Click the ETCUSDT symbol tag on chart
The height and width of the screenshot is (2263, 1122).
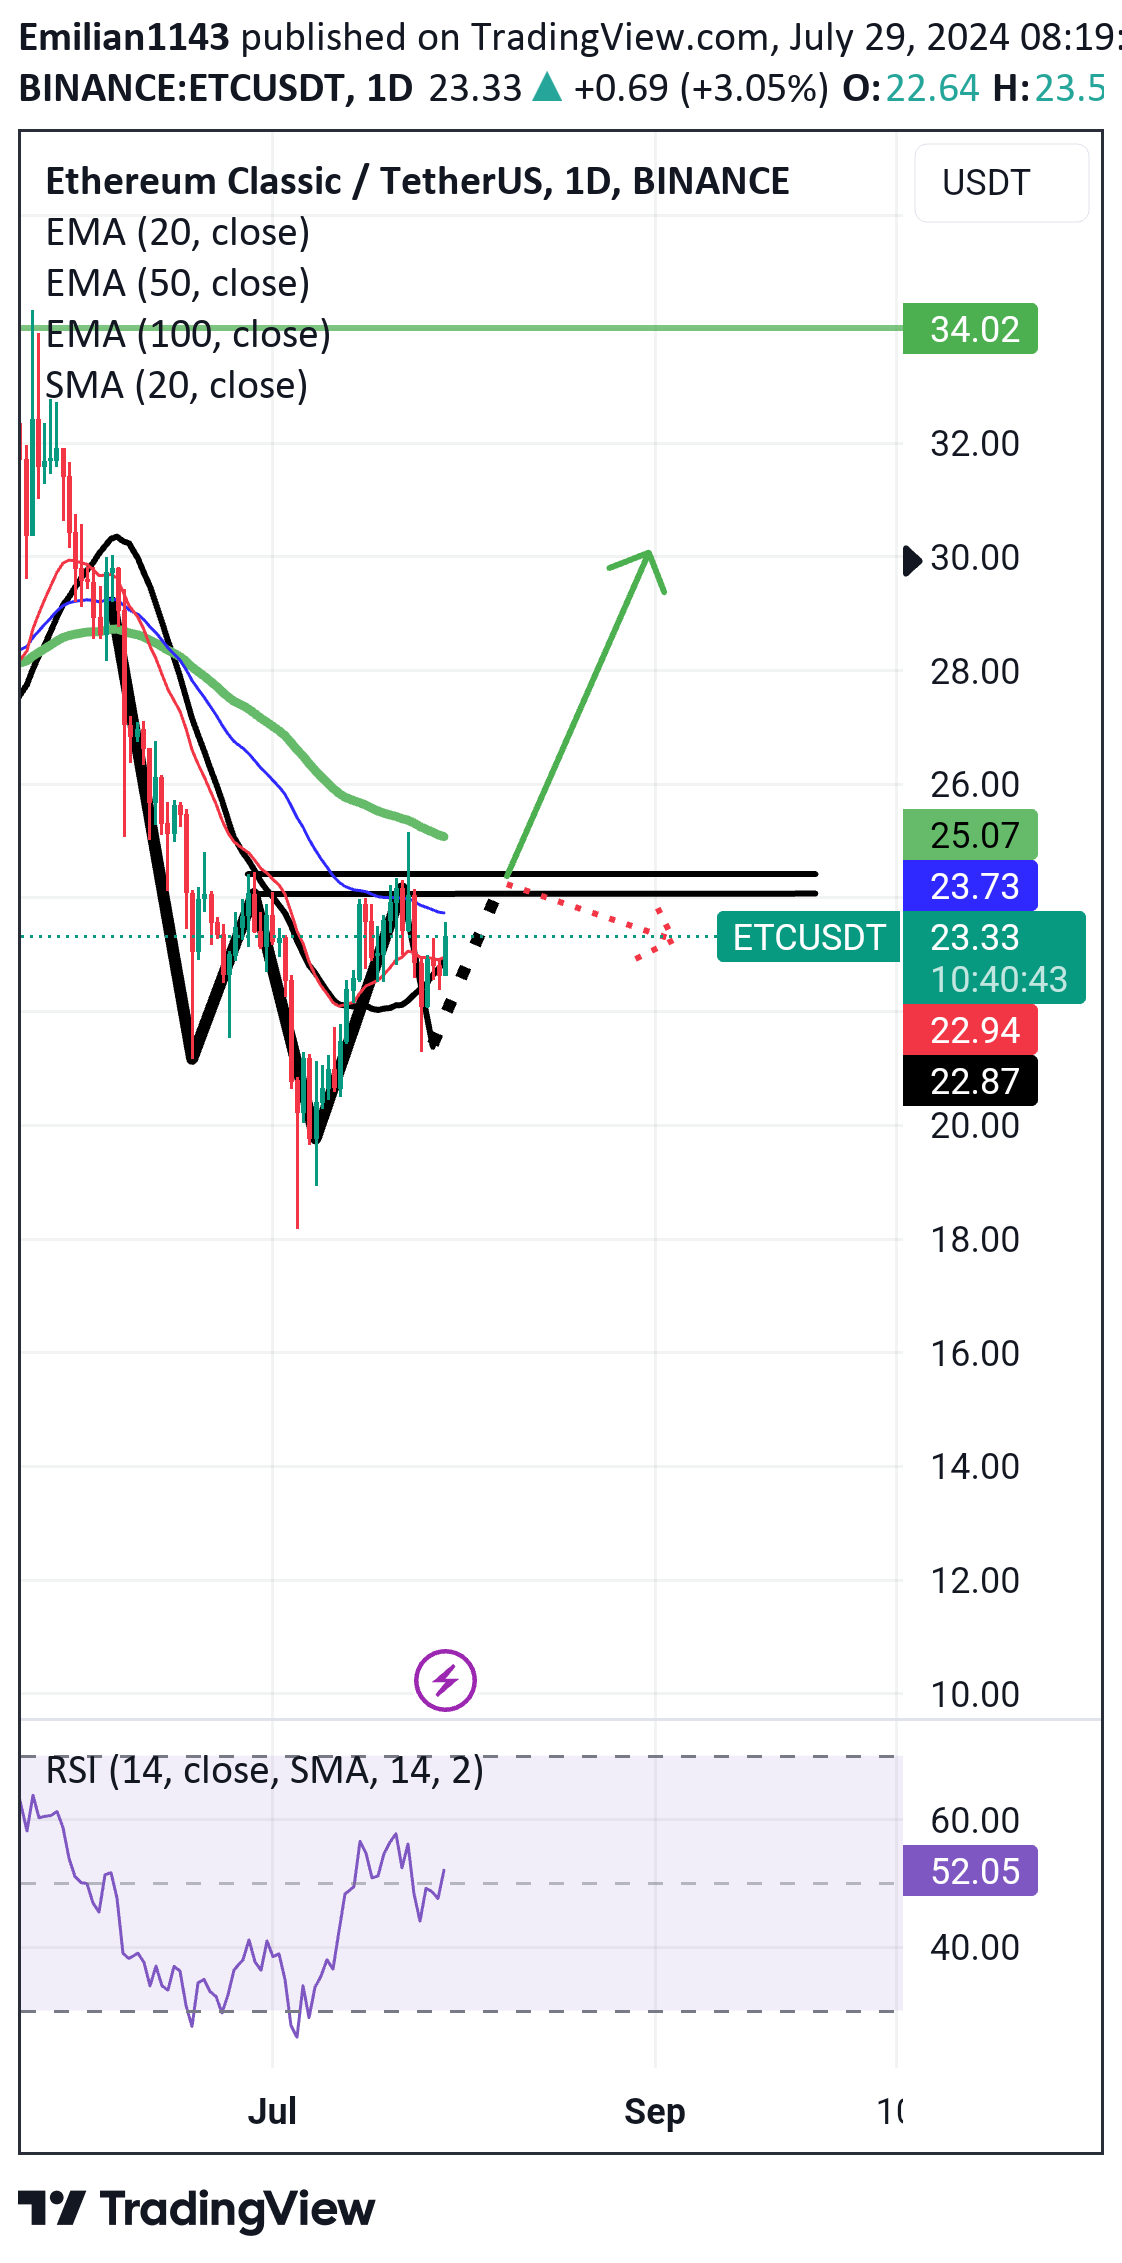tap(809, 937)
